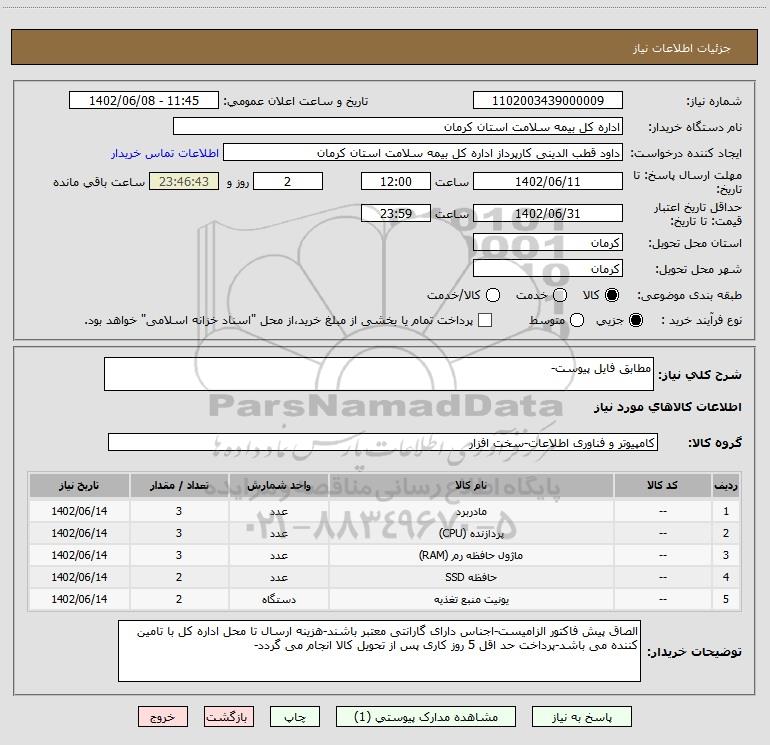The image size is (770, 745).
Task: Select the کالا/خدمت radio button
Action: [493, 295]
